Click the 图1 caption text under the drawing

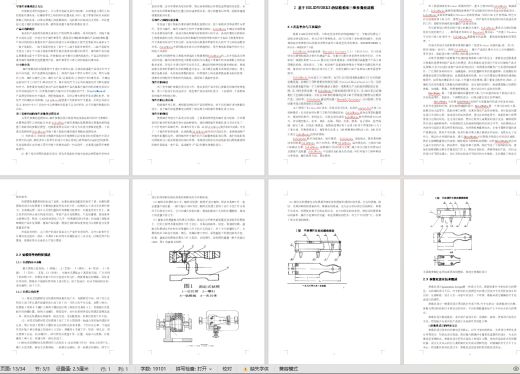click(x=202, y=286)
